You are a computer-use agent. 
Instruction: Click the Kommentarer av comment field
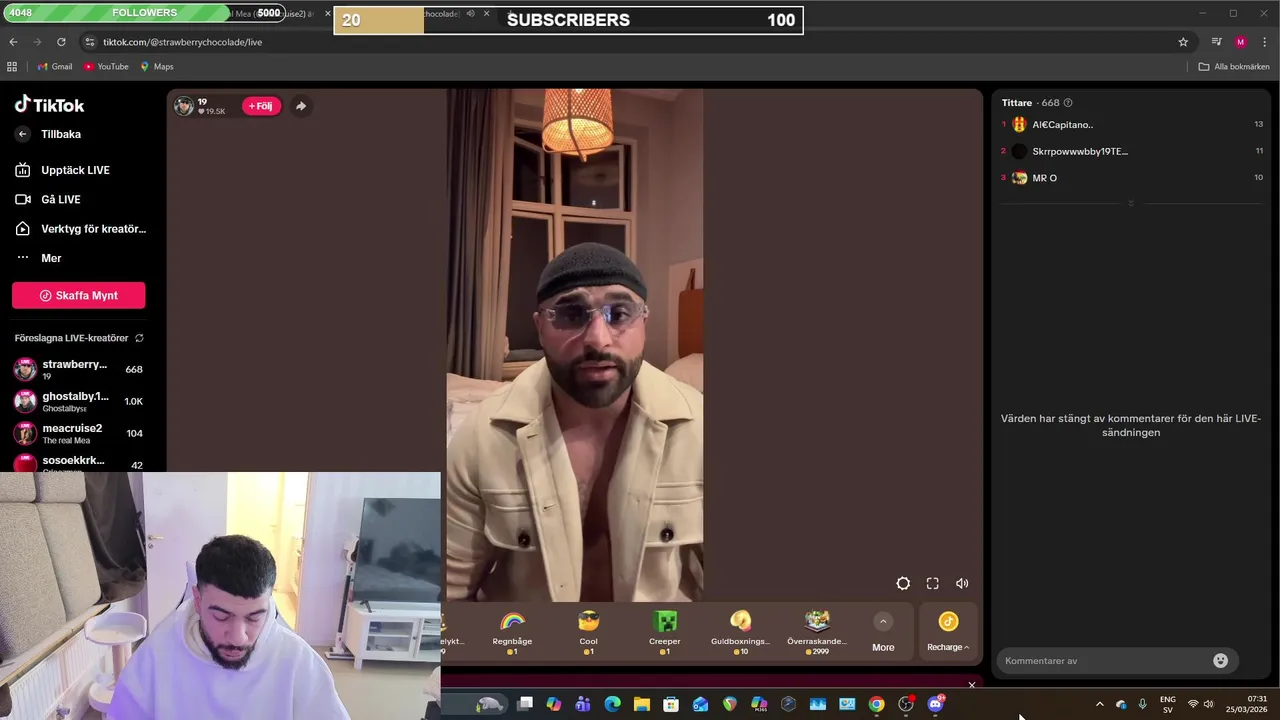point(1104,661)
